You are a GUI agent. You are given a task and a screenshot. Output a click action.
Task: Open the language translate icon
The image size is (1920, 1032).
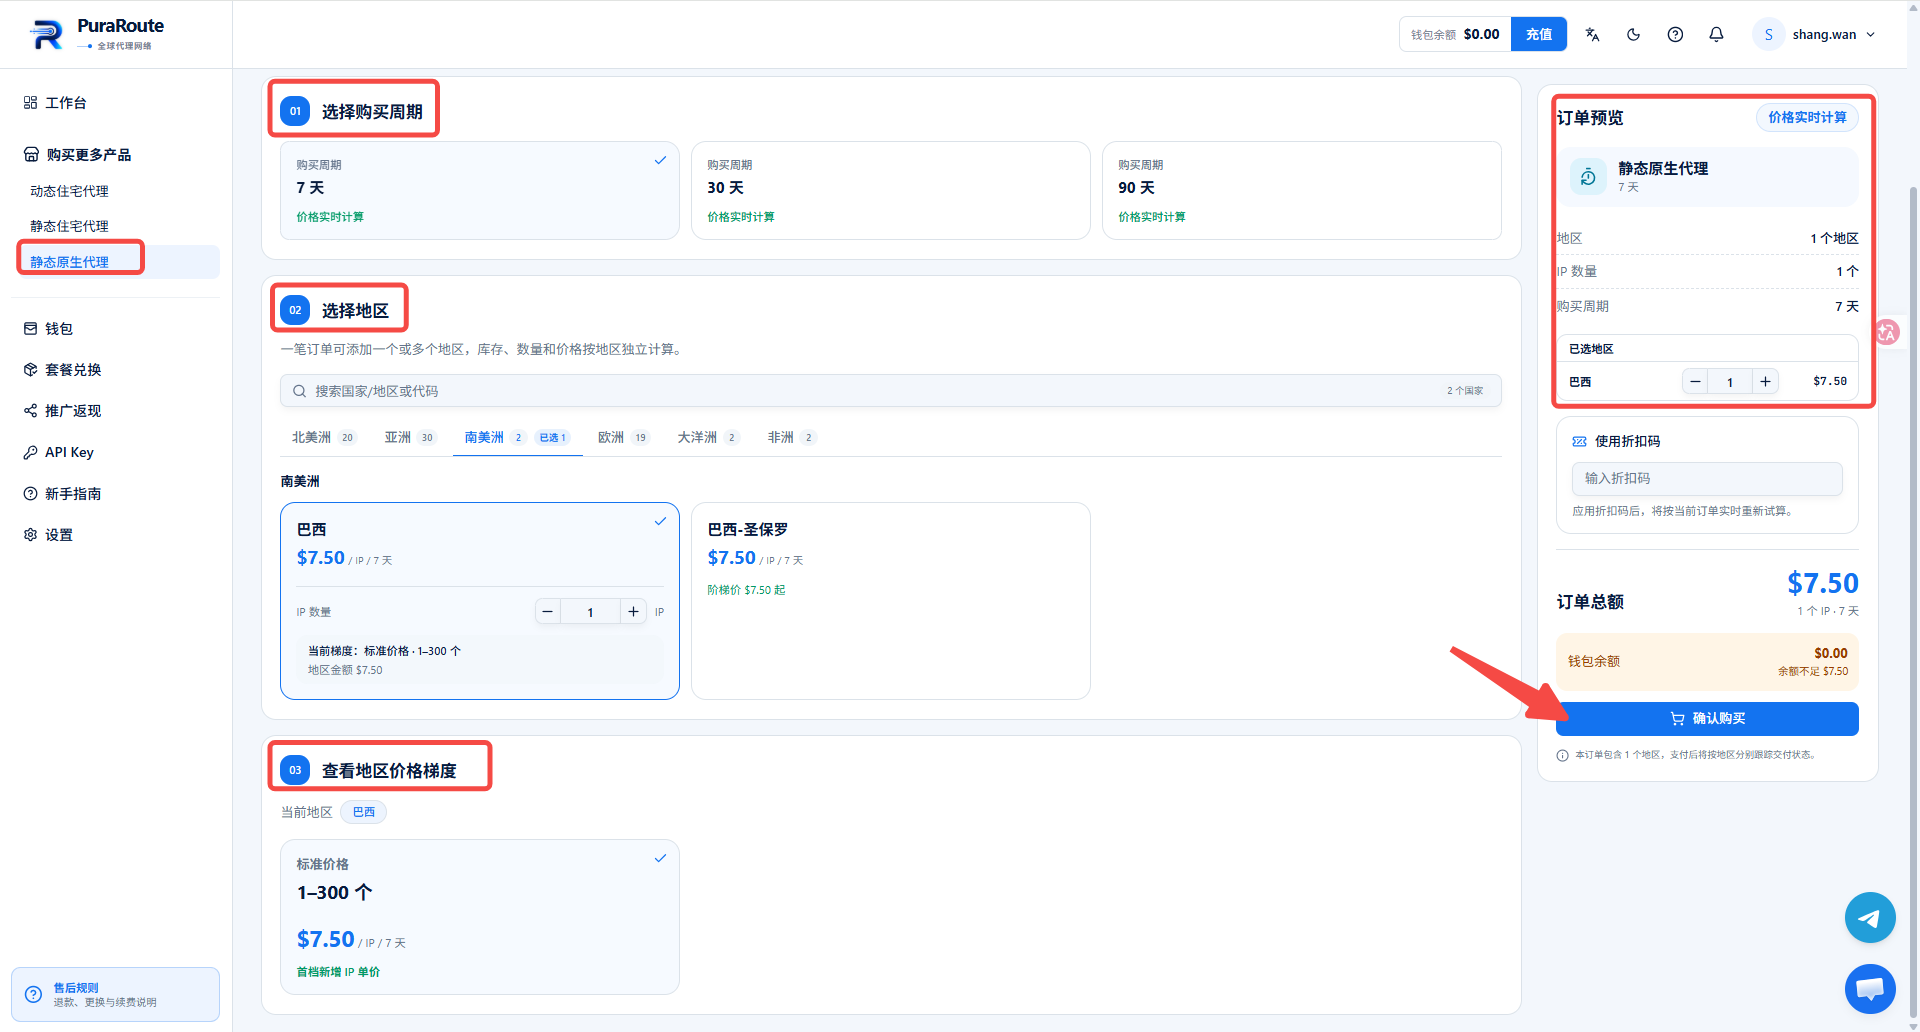coord(1592,34)
